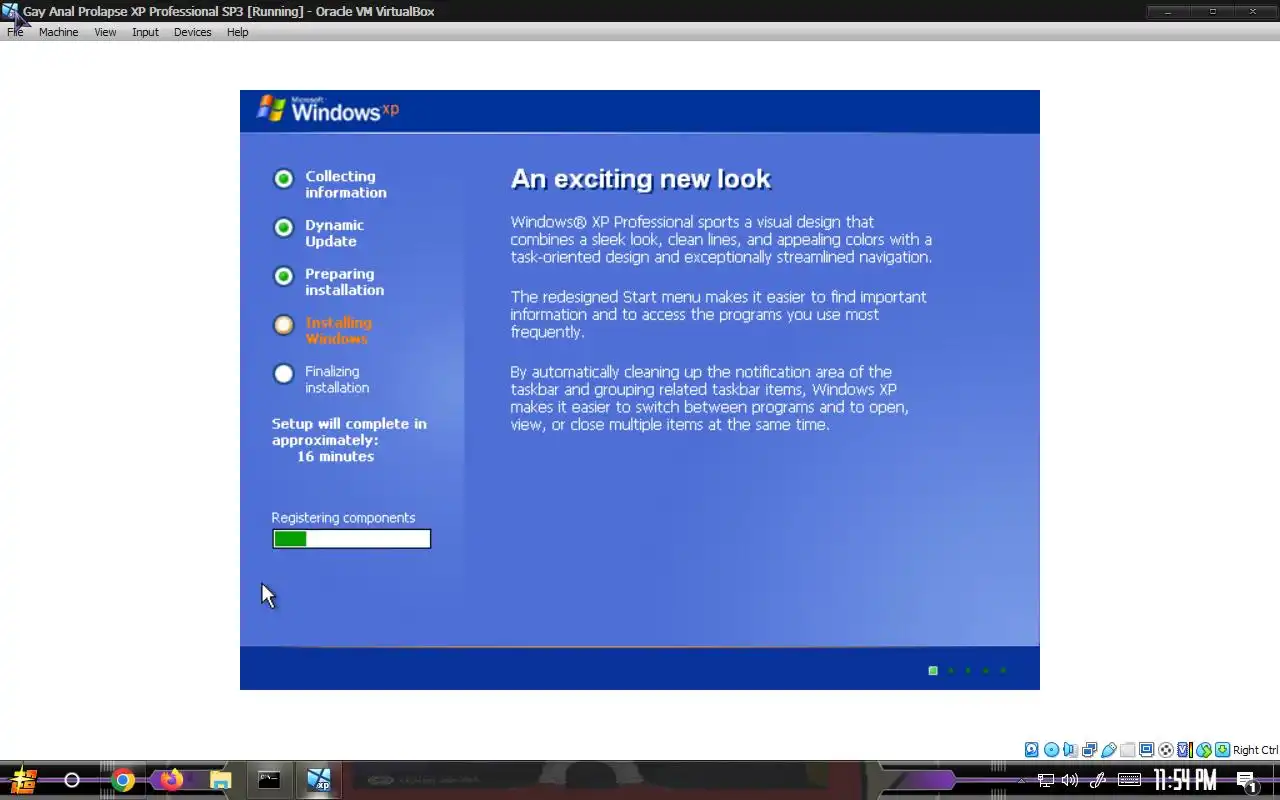Launch Firefox from the taskbar
The image size is (1280, 800).
tap(172, 780)
